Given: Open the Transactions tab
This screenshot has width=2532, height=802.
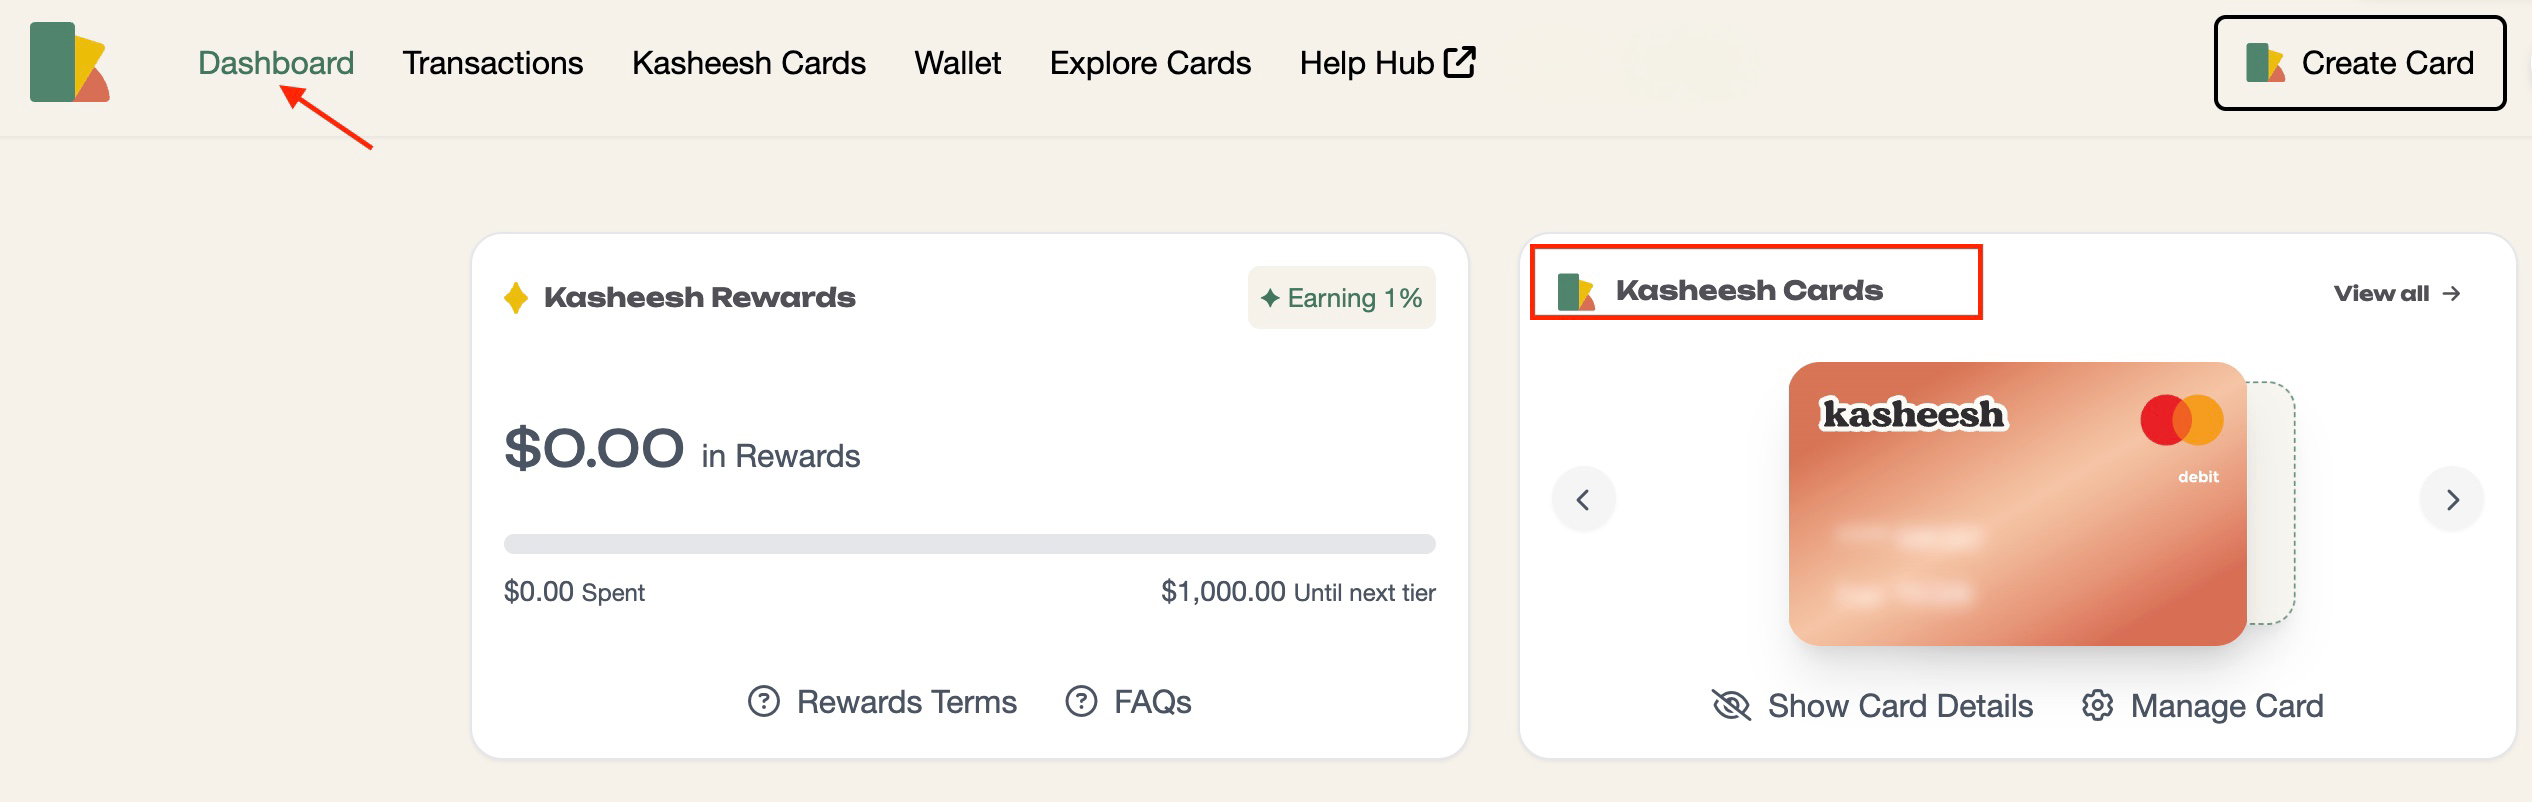Looking at the screenshot, I should tap(492, 63).
